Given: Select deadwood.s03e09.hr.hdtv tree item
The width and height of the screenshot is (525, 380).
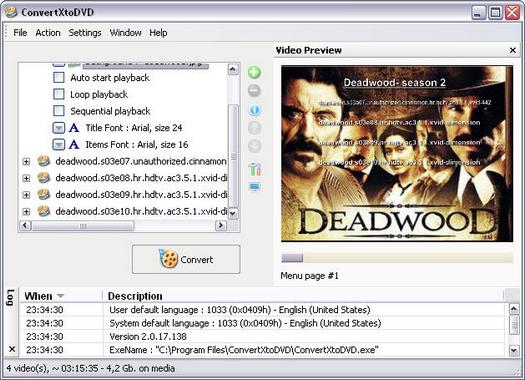Looking at the screenshot, I should tap(141, 195).
